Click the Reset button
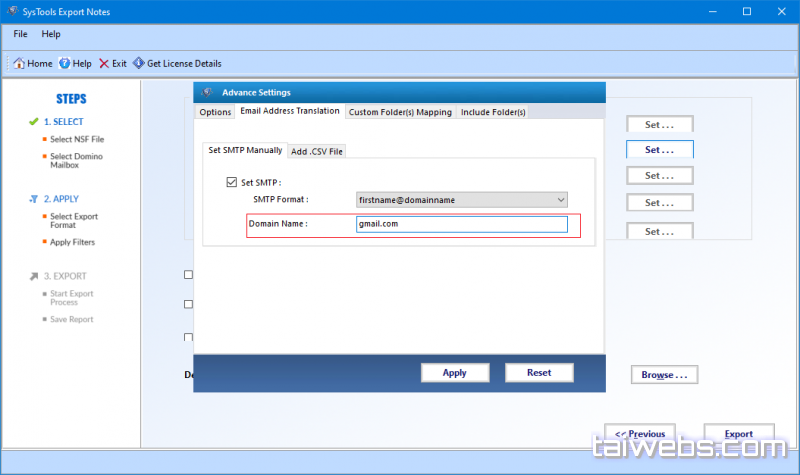Viewport: 800px width, 475px height. coord(539,372)
